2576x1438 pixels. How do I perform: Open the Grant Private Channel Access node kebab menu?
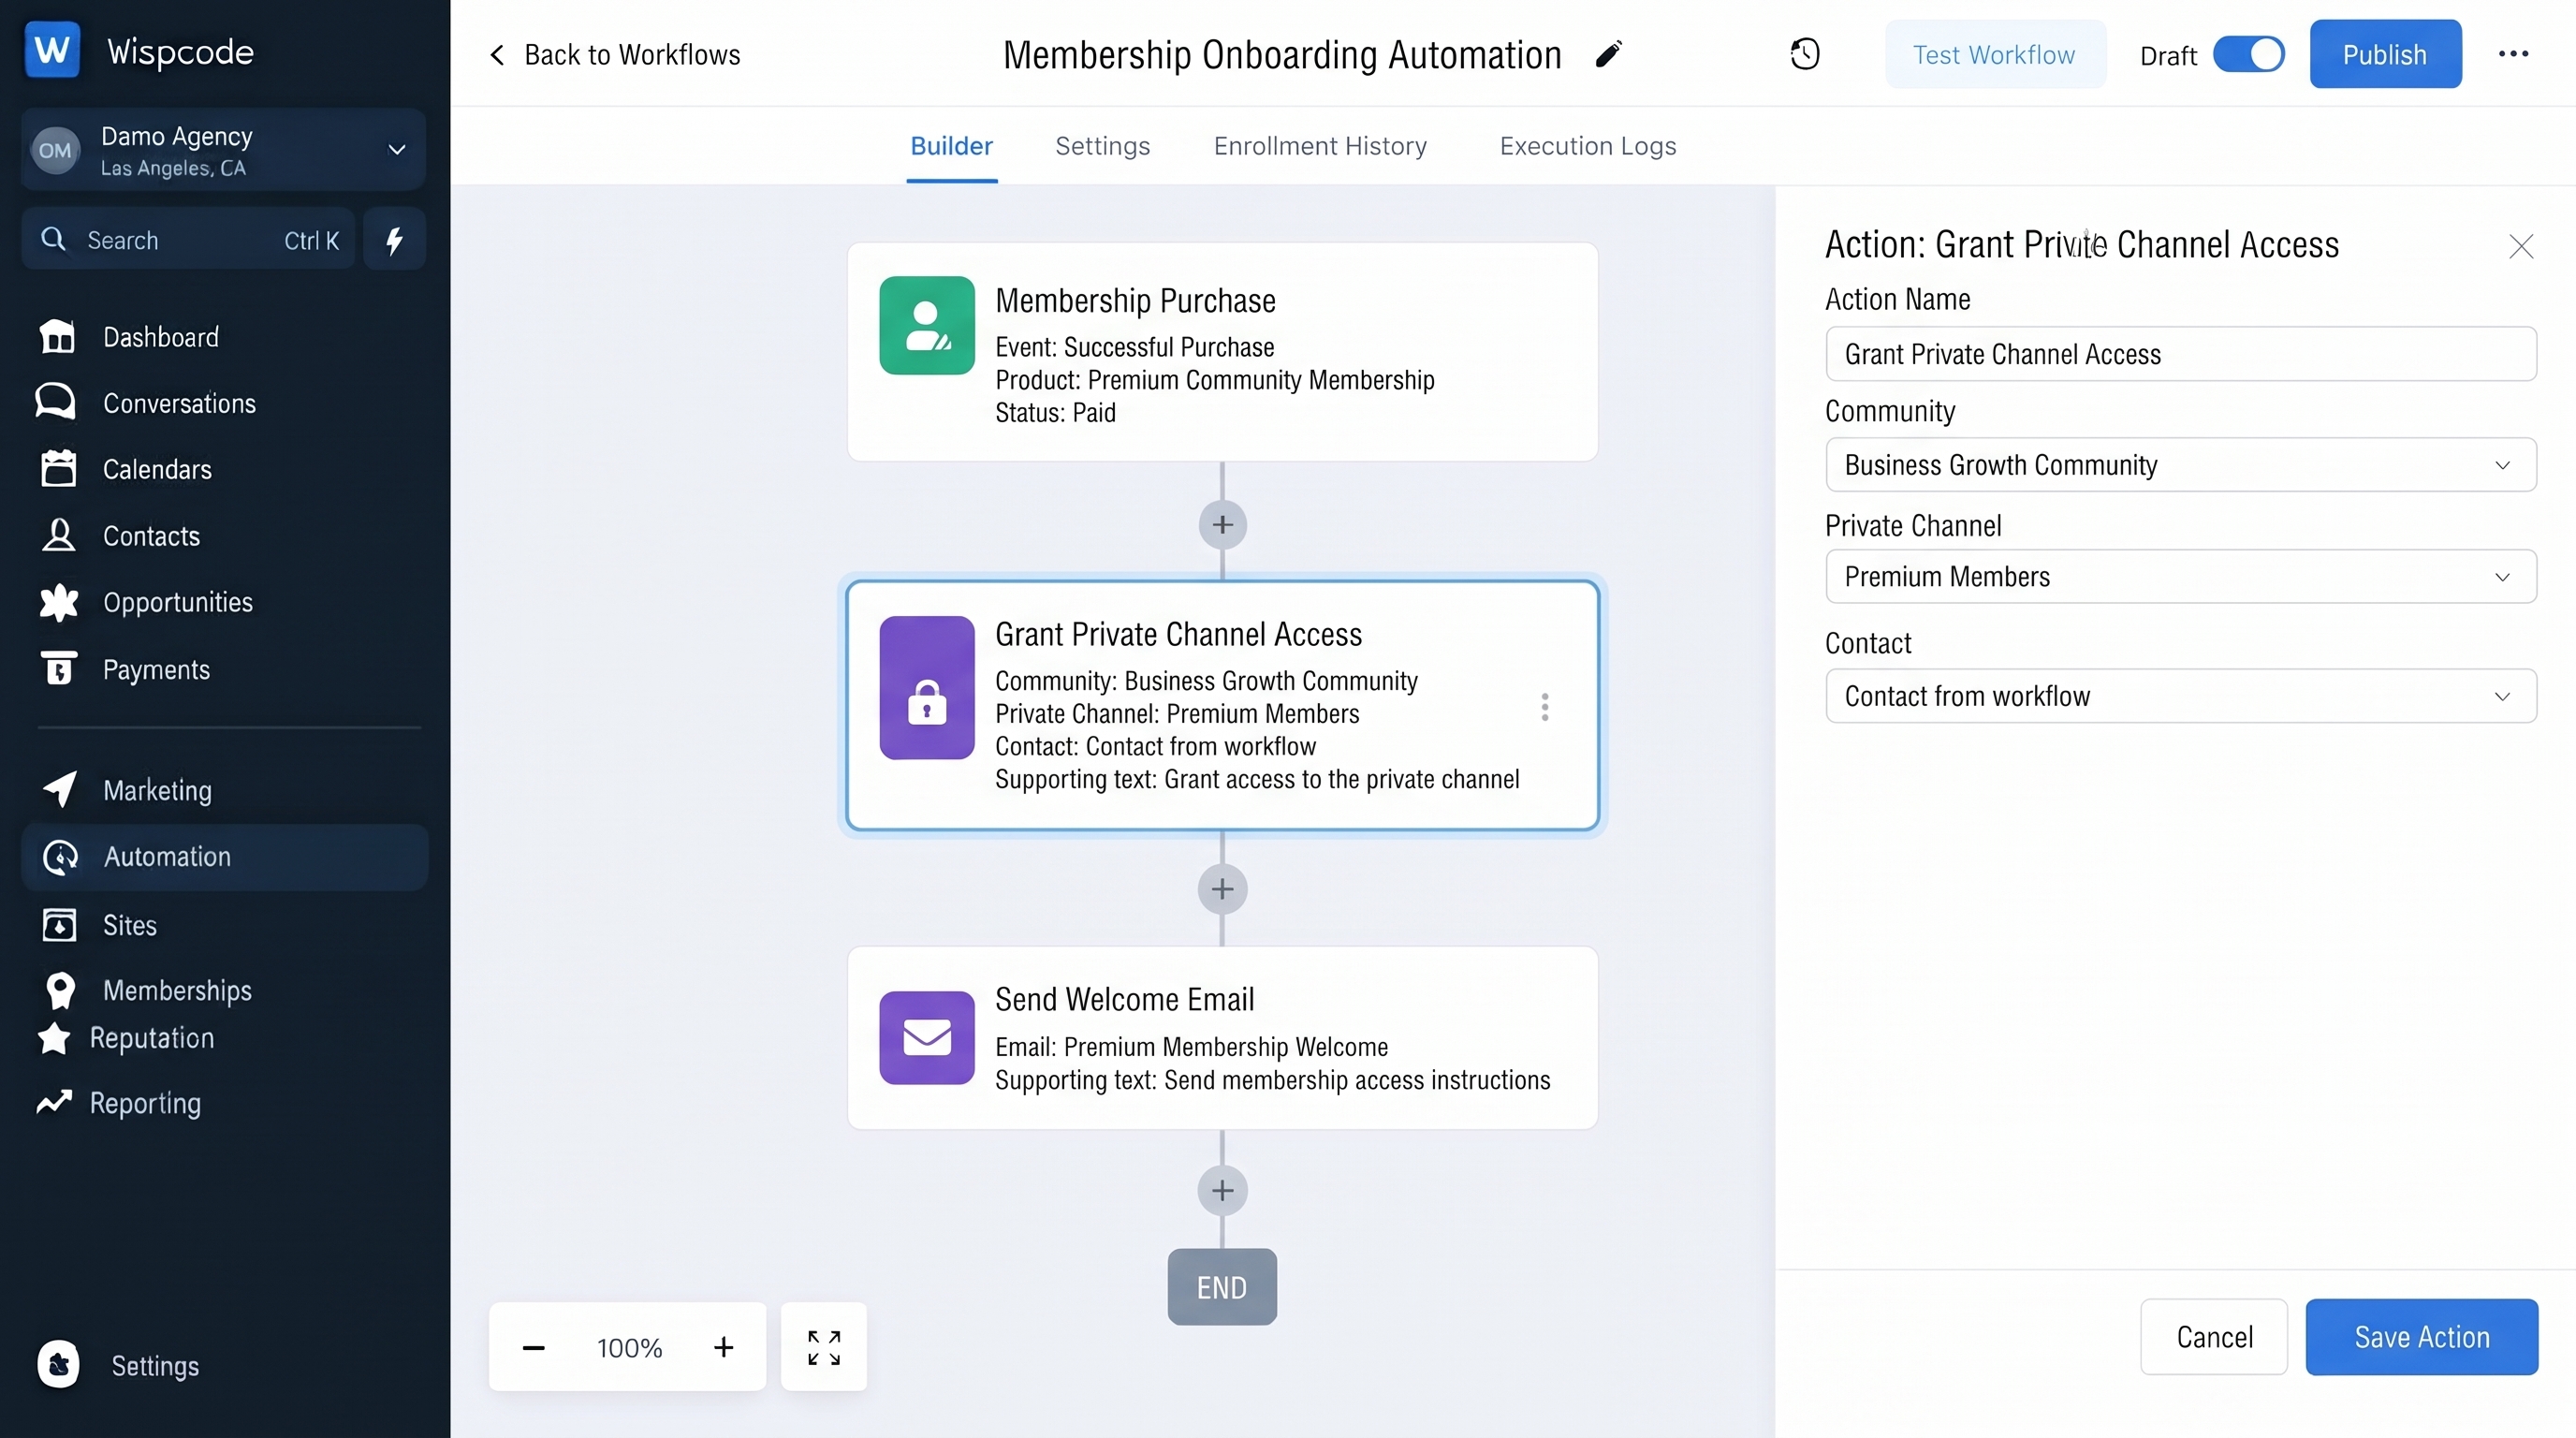1545,707
